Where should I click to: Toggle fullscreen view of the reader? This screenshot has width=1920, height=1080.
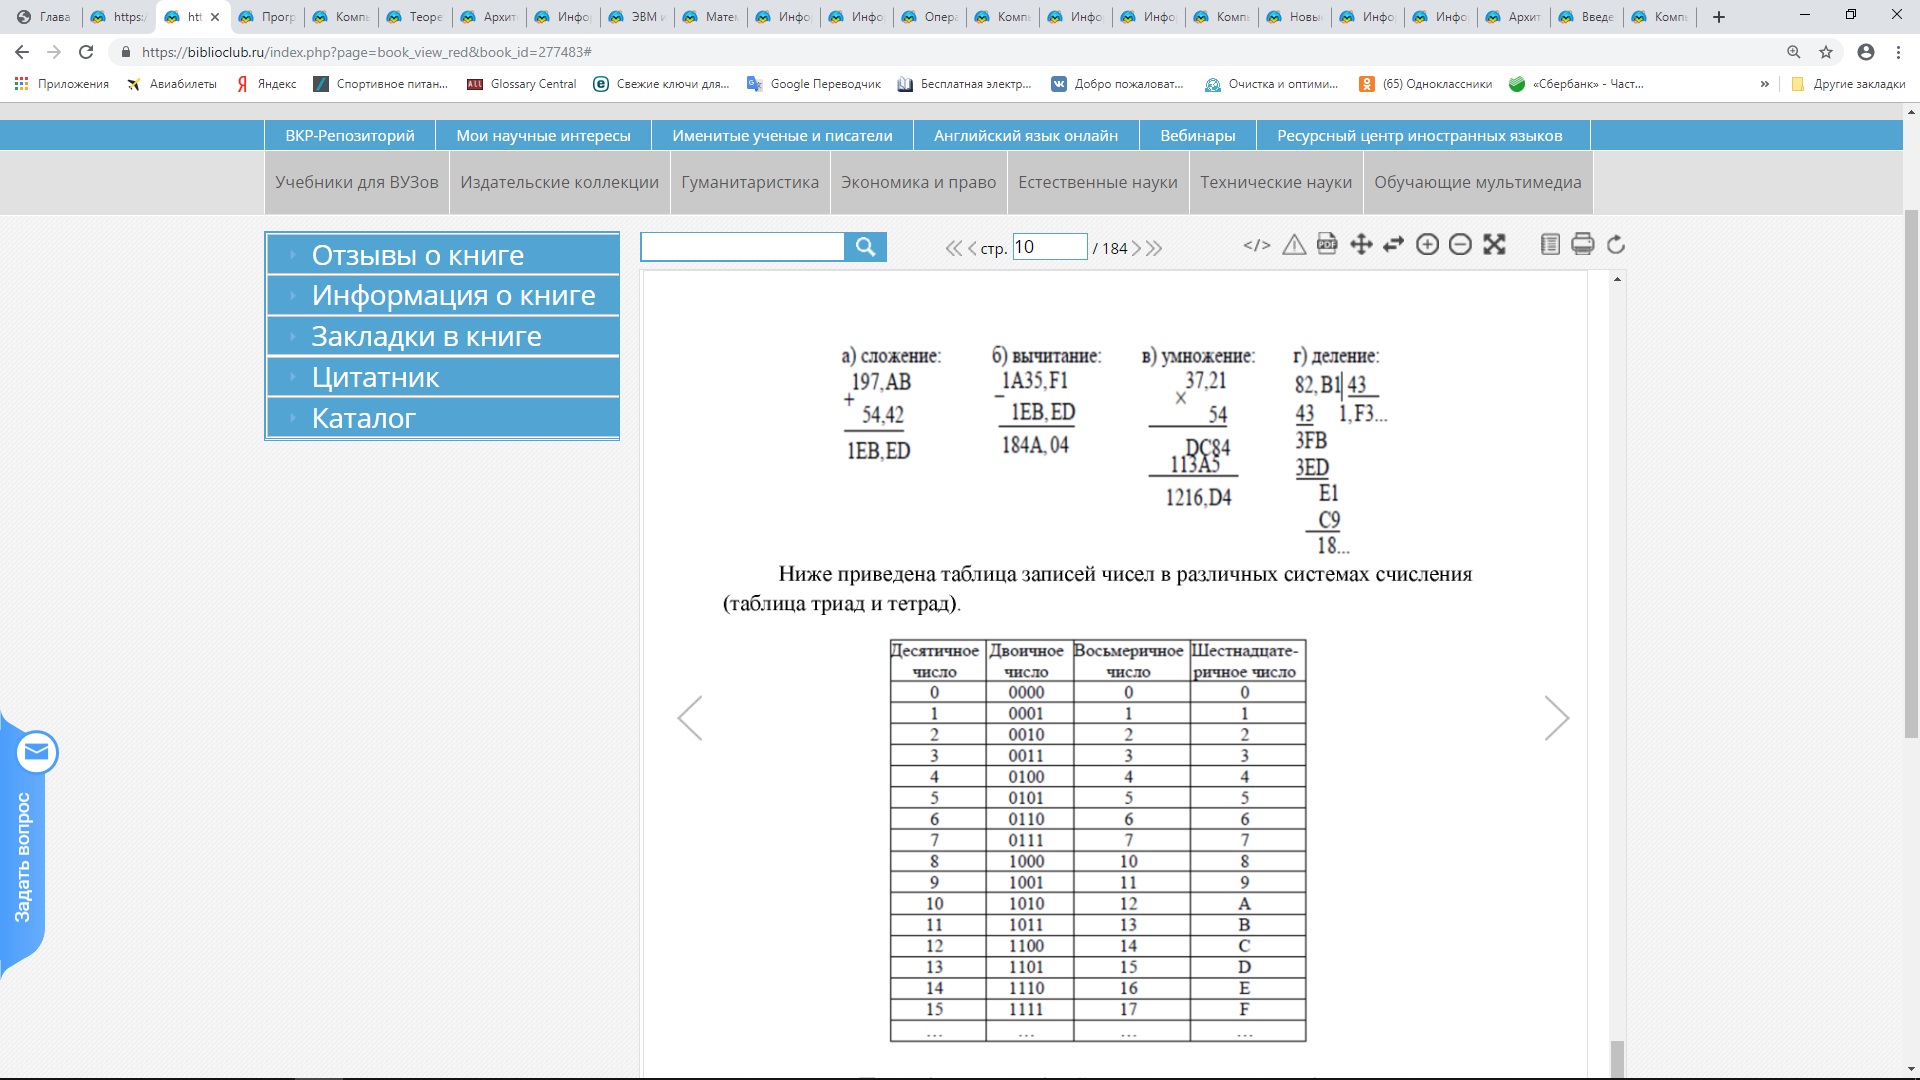click(1494, 245)
